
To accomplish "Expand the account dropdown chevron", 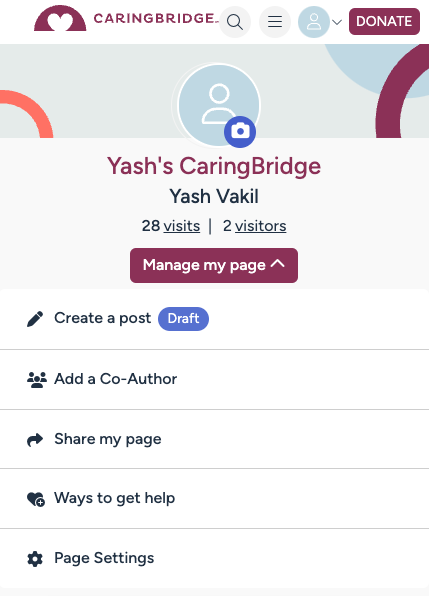I will 337,22.
